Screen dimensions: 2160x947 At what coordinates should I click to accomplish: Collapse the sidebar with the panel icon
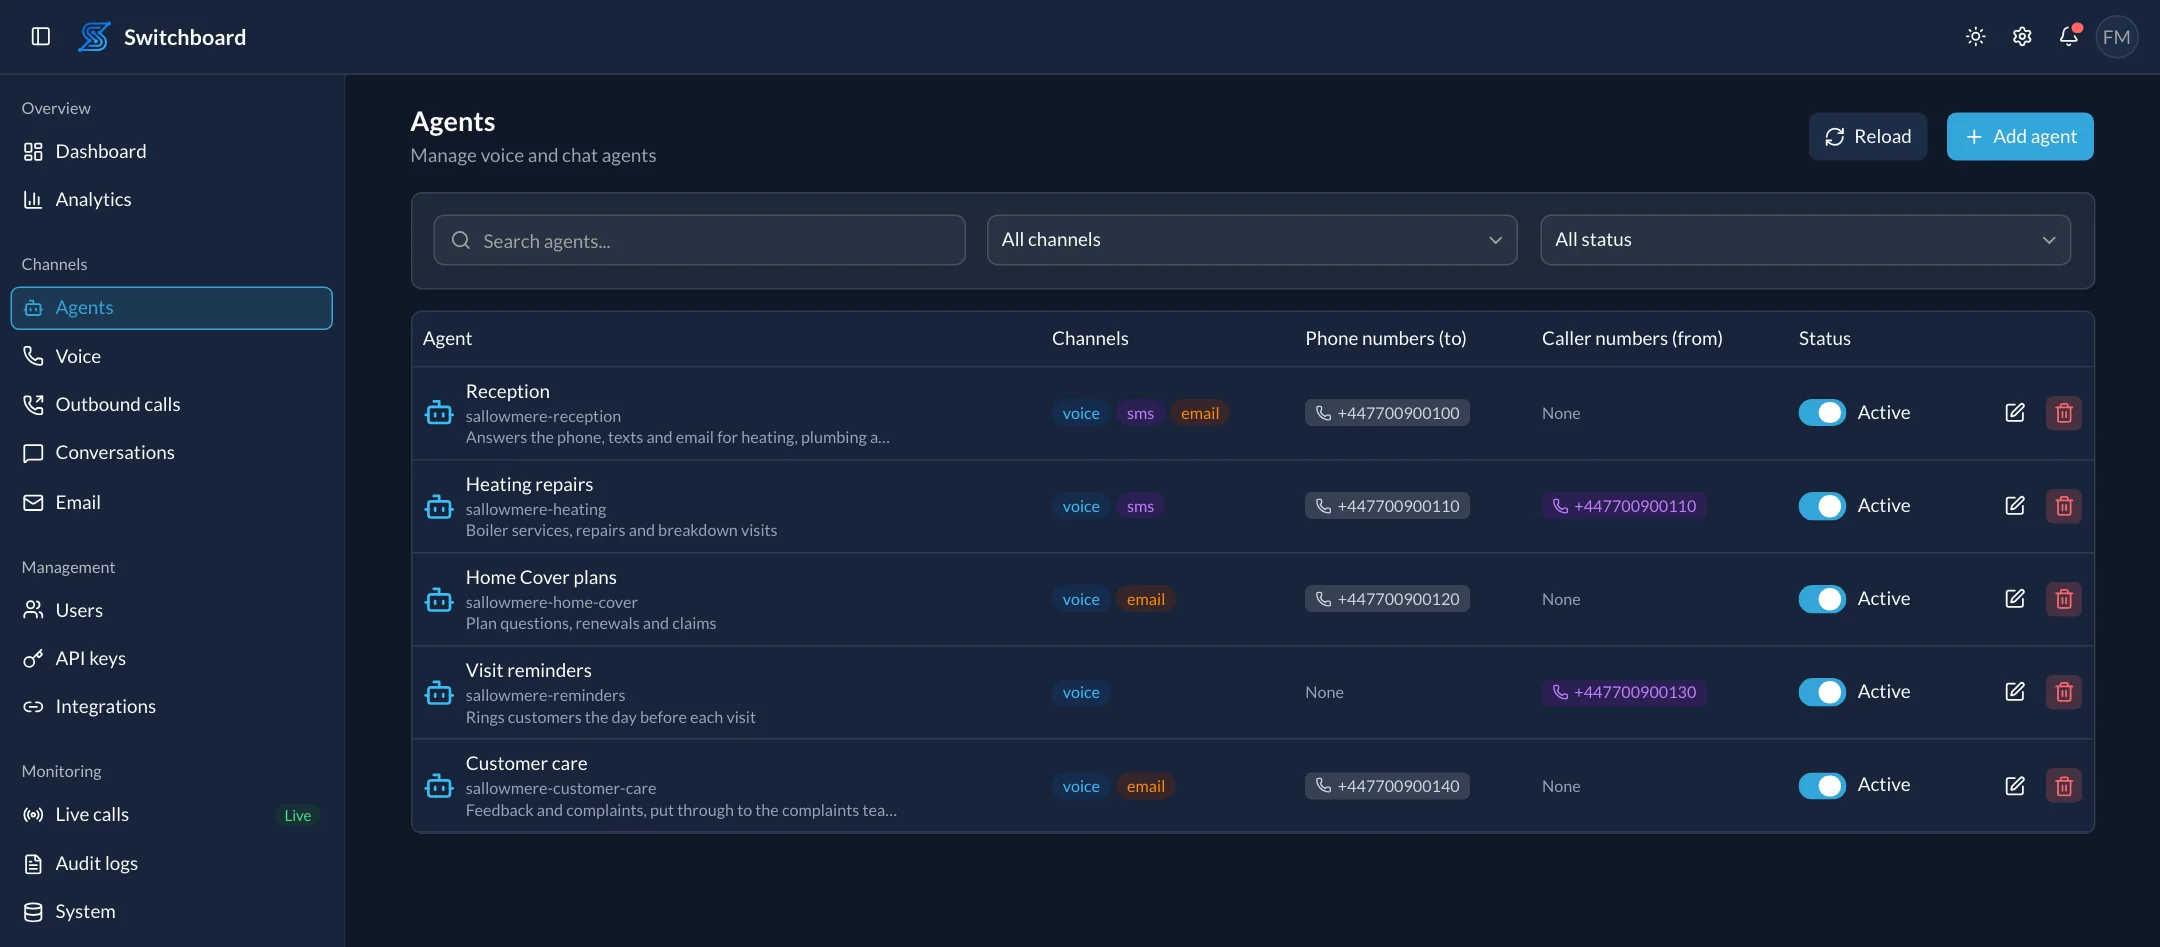coord(41,37)
